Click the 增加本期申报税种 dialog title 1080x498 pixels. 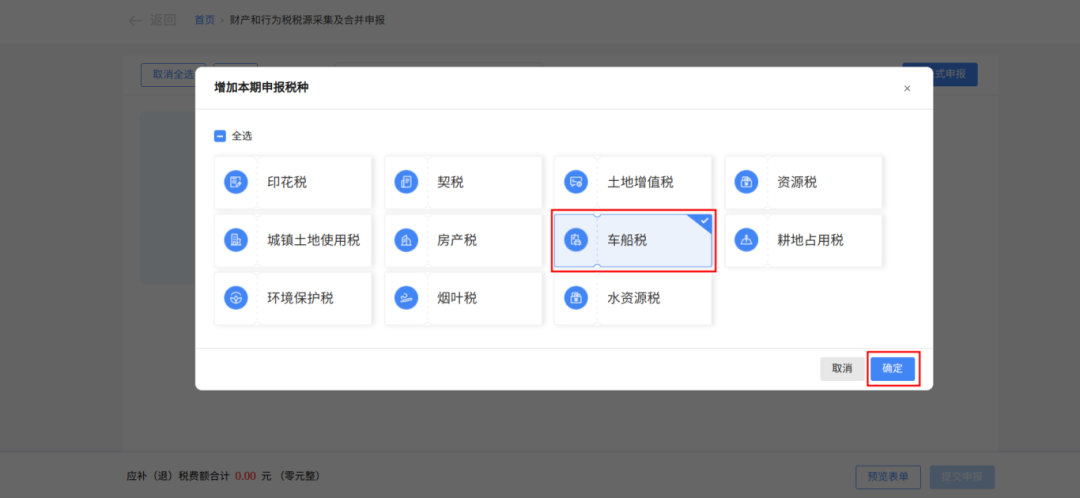coord(261,88)
